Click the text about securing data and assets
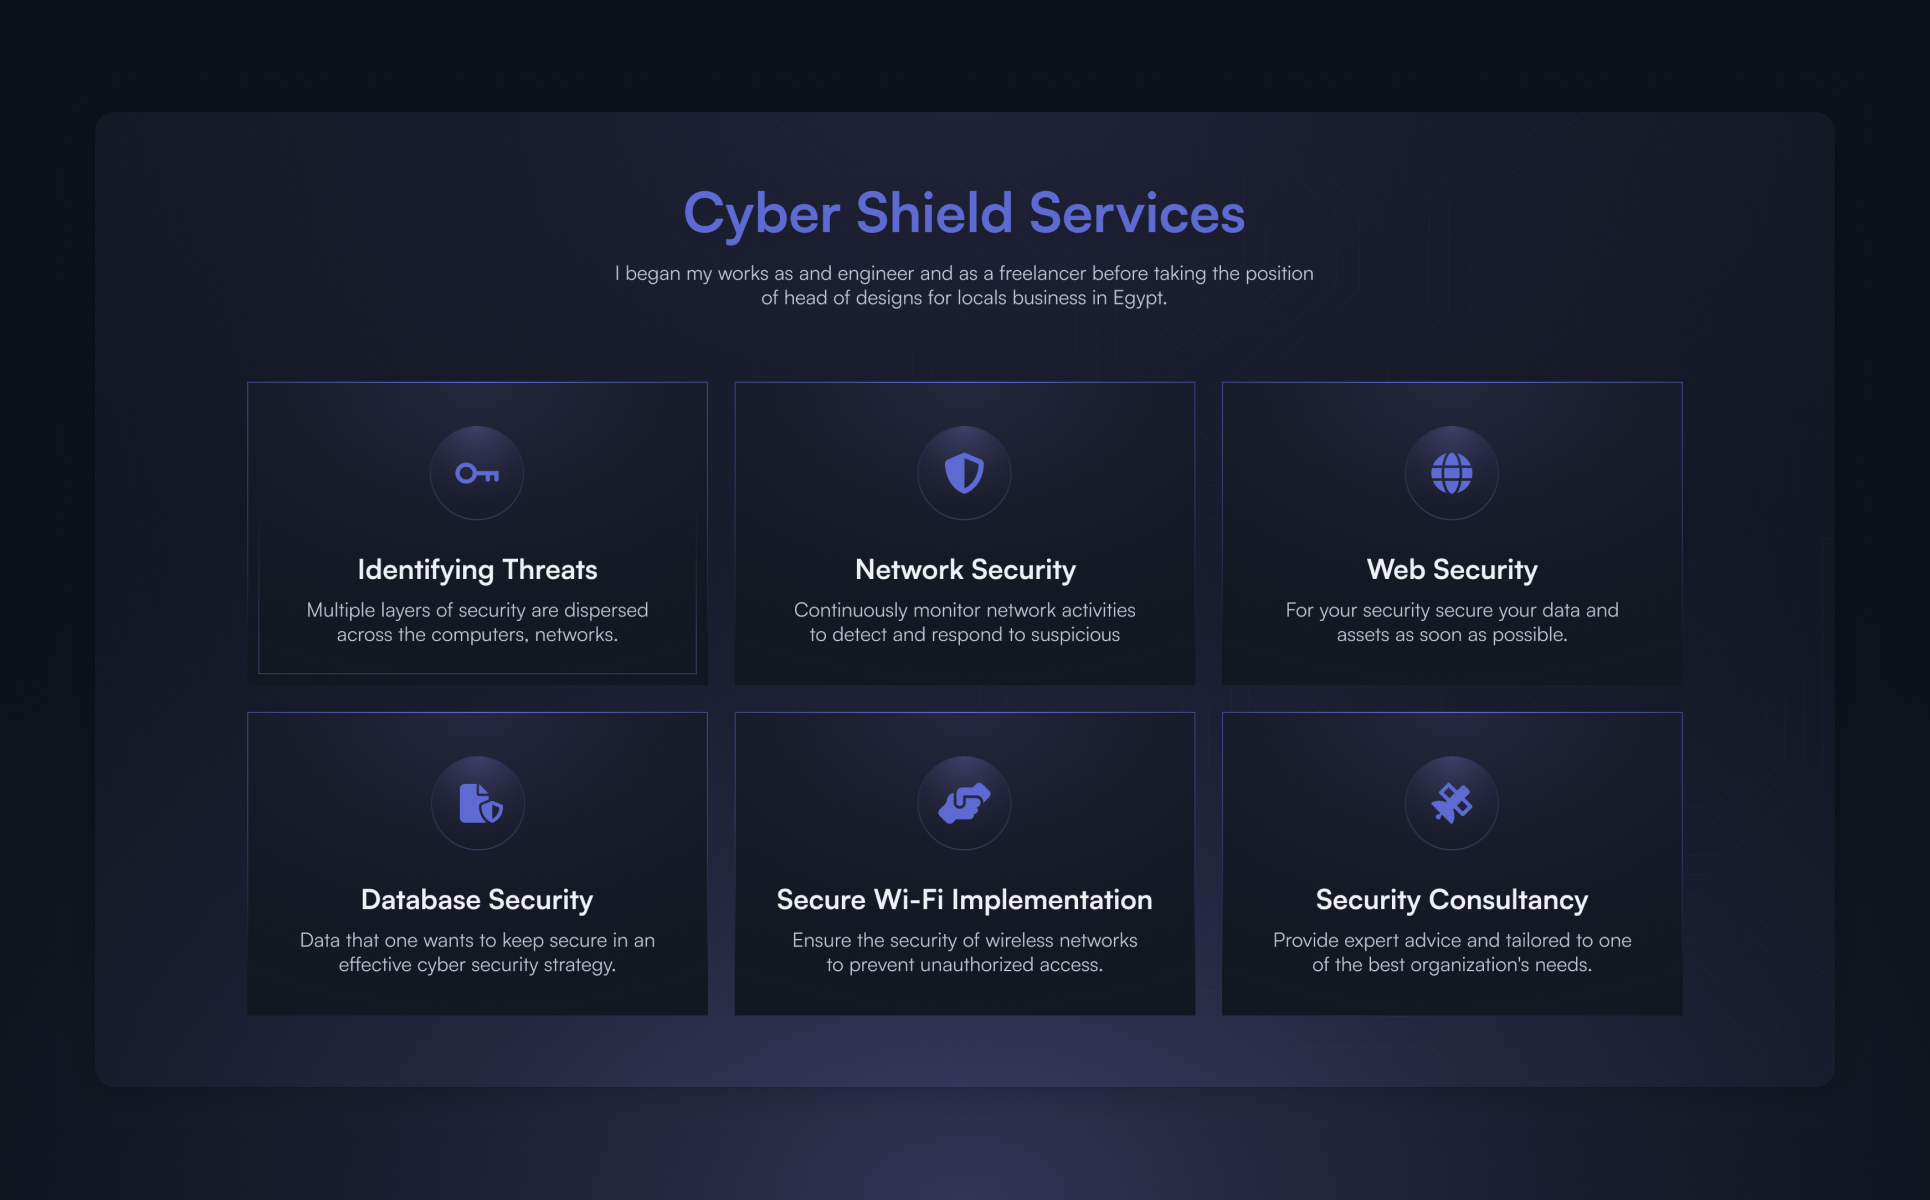This screenshot has height=1200, width=1930. 1452,622
